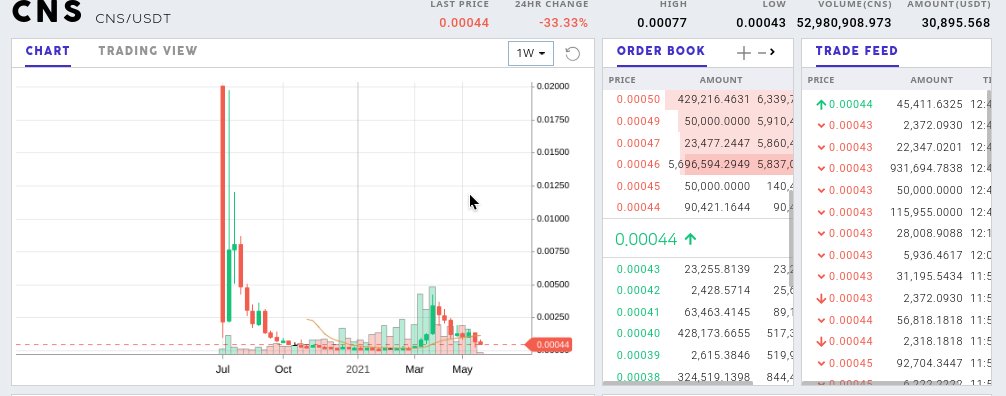1006x396 pixels.
Task: Click red down chevron on 931,694.7838 trade row
Action: (x=821, y=169)
